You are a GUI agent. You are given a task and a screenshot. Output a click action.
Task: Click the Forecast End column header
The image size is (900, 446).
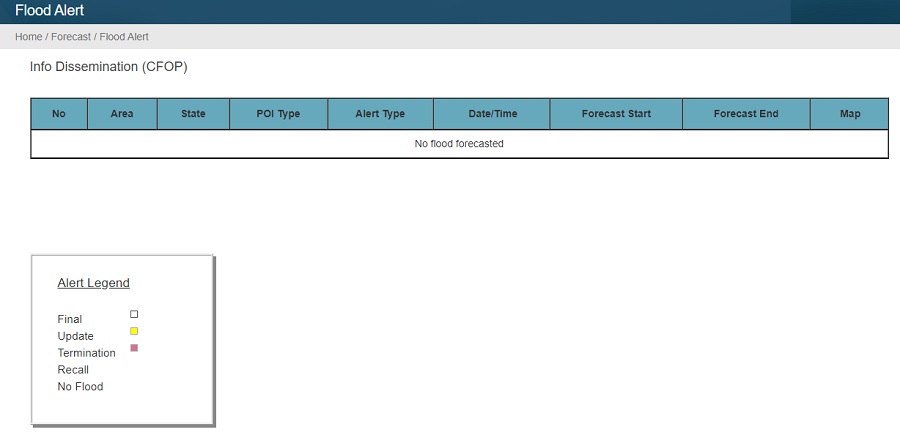pyautogui.click(x=746, y=114)
